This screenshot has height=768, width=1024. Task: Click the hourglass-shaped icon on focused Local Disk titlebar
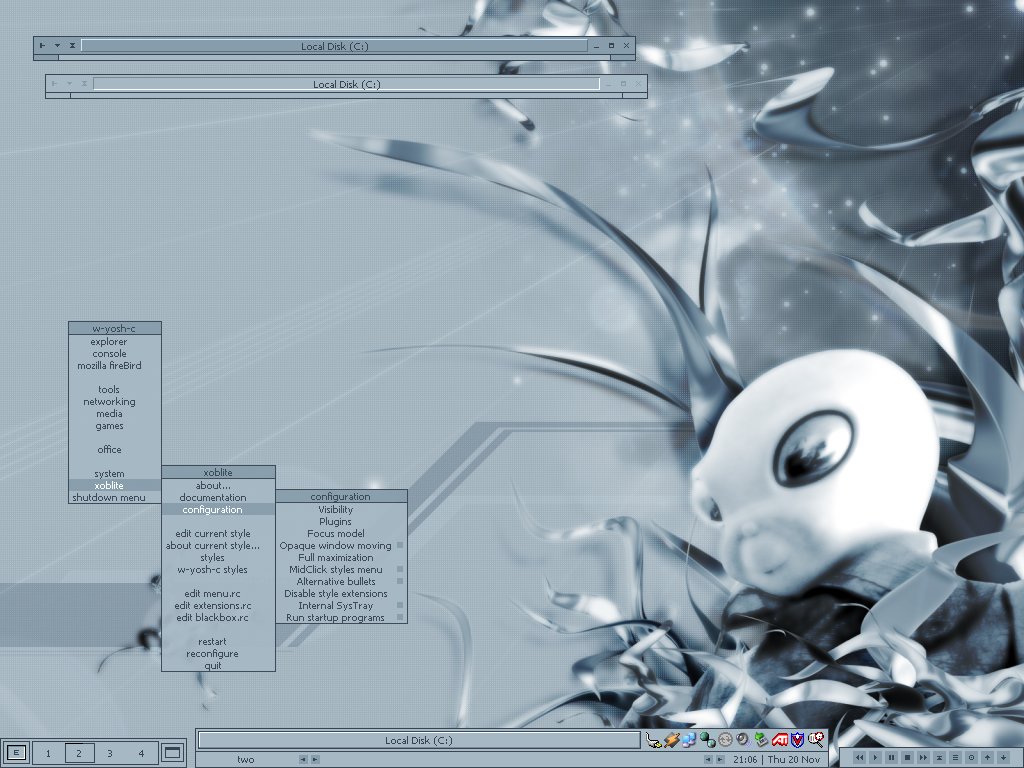pos(72,46)
